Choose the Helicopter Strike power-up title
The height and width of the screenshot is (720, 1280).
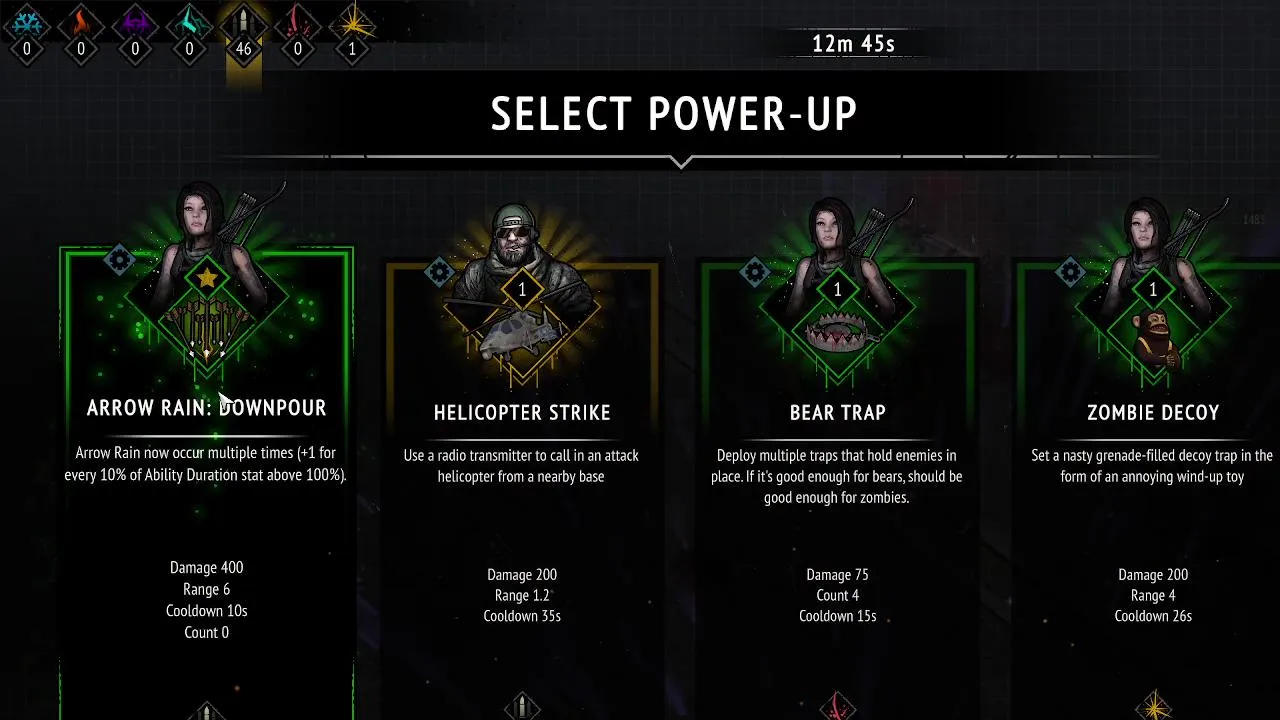click(x=522, y=412)
